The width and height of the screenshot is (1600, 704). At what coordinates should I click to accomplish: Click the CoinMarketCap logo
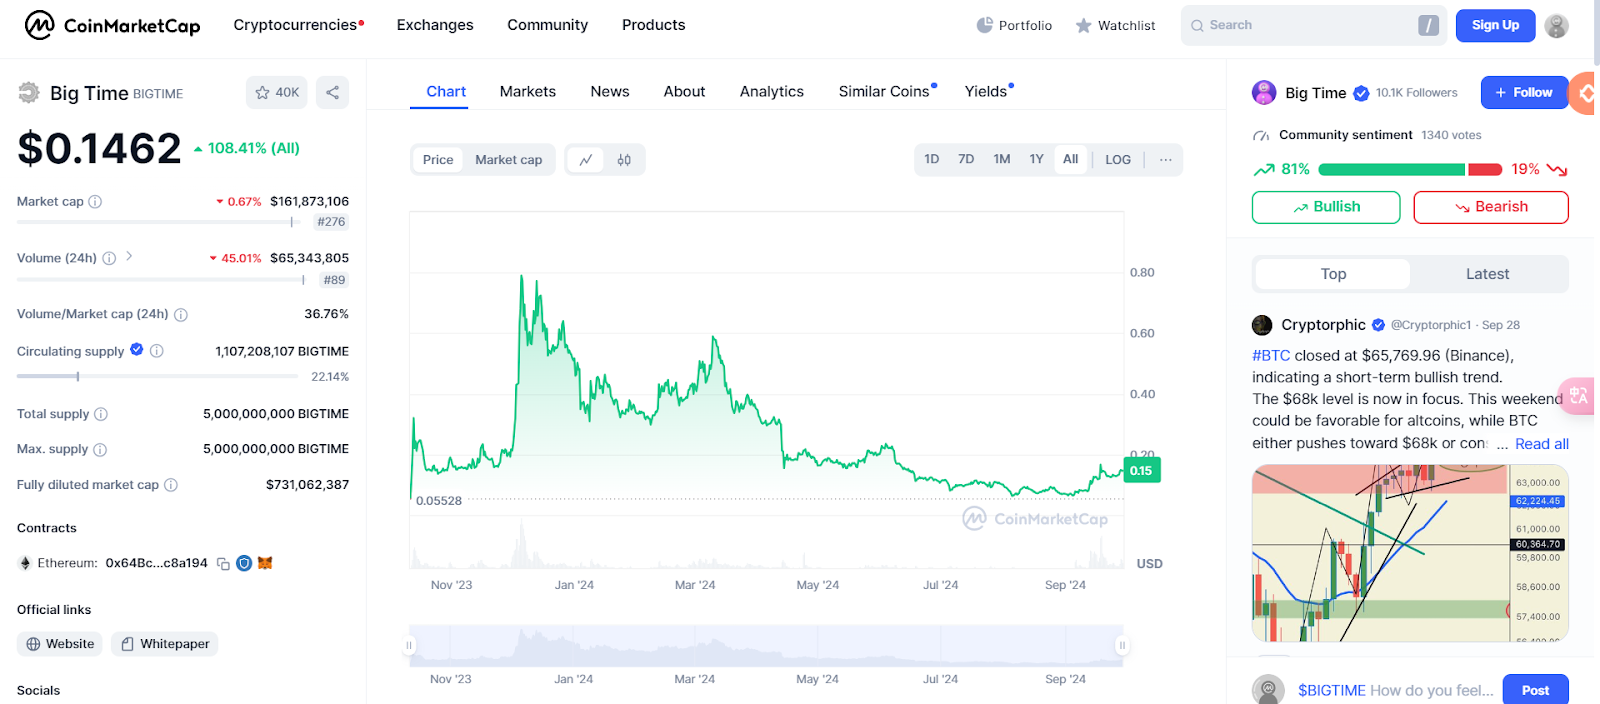112,25
